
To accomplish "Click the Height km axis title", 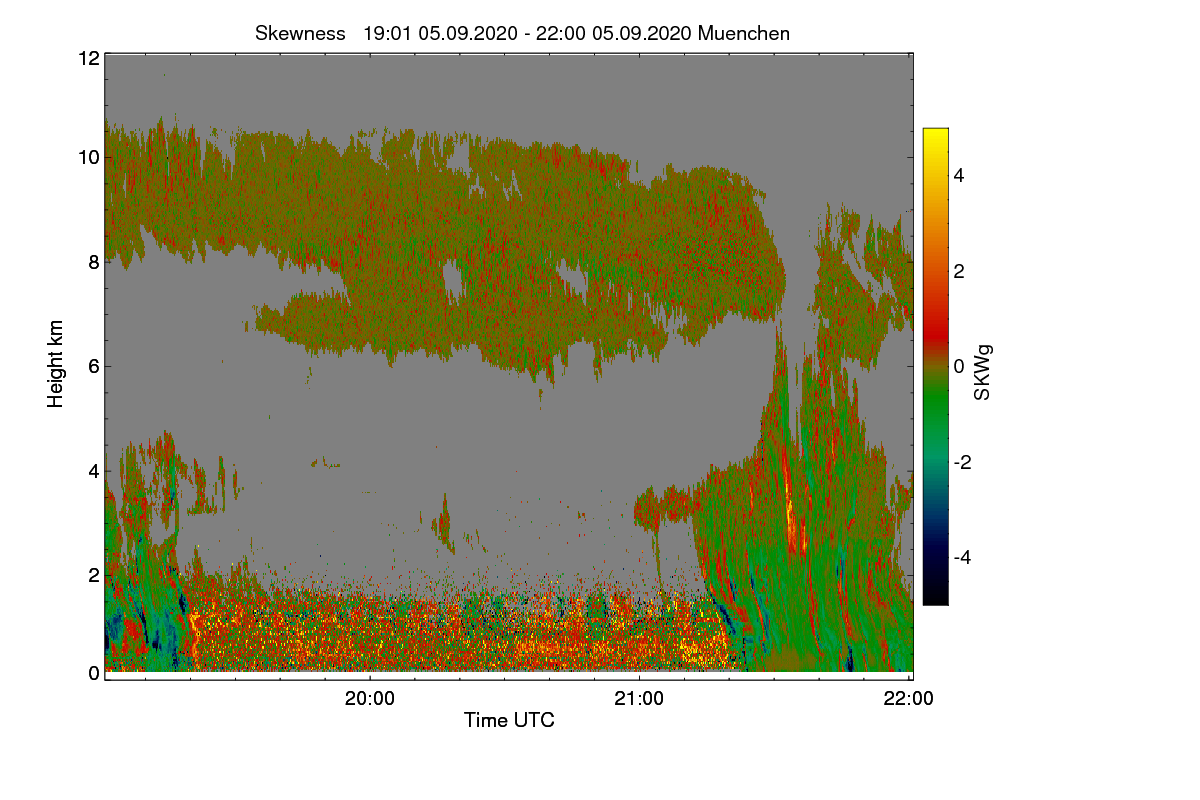I will point(56,363).
